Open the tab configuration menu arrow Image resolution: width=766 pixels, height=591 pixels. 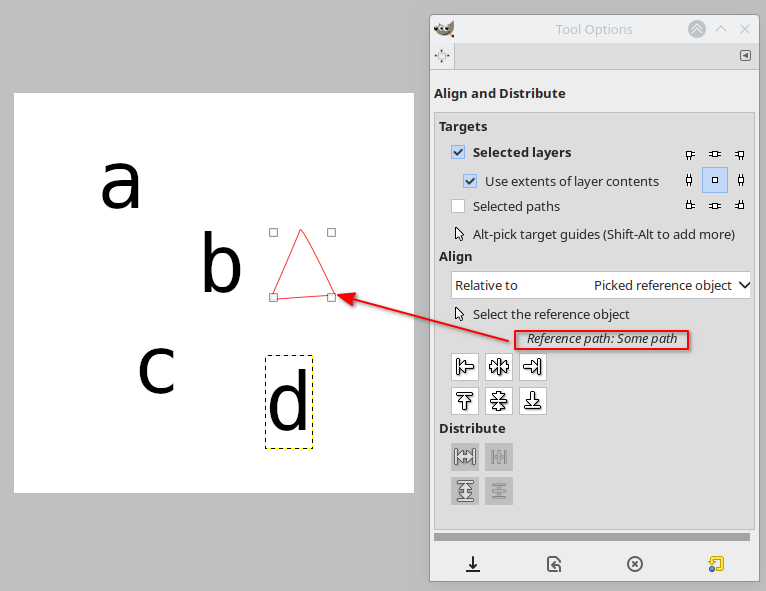click(x=745, y=56)
